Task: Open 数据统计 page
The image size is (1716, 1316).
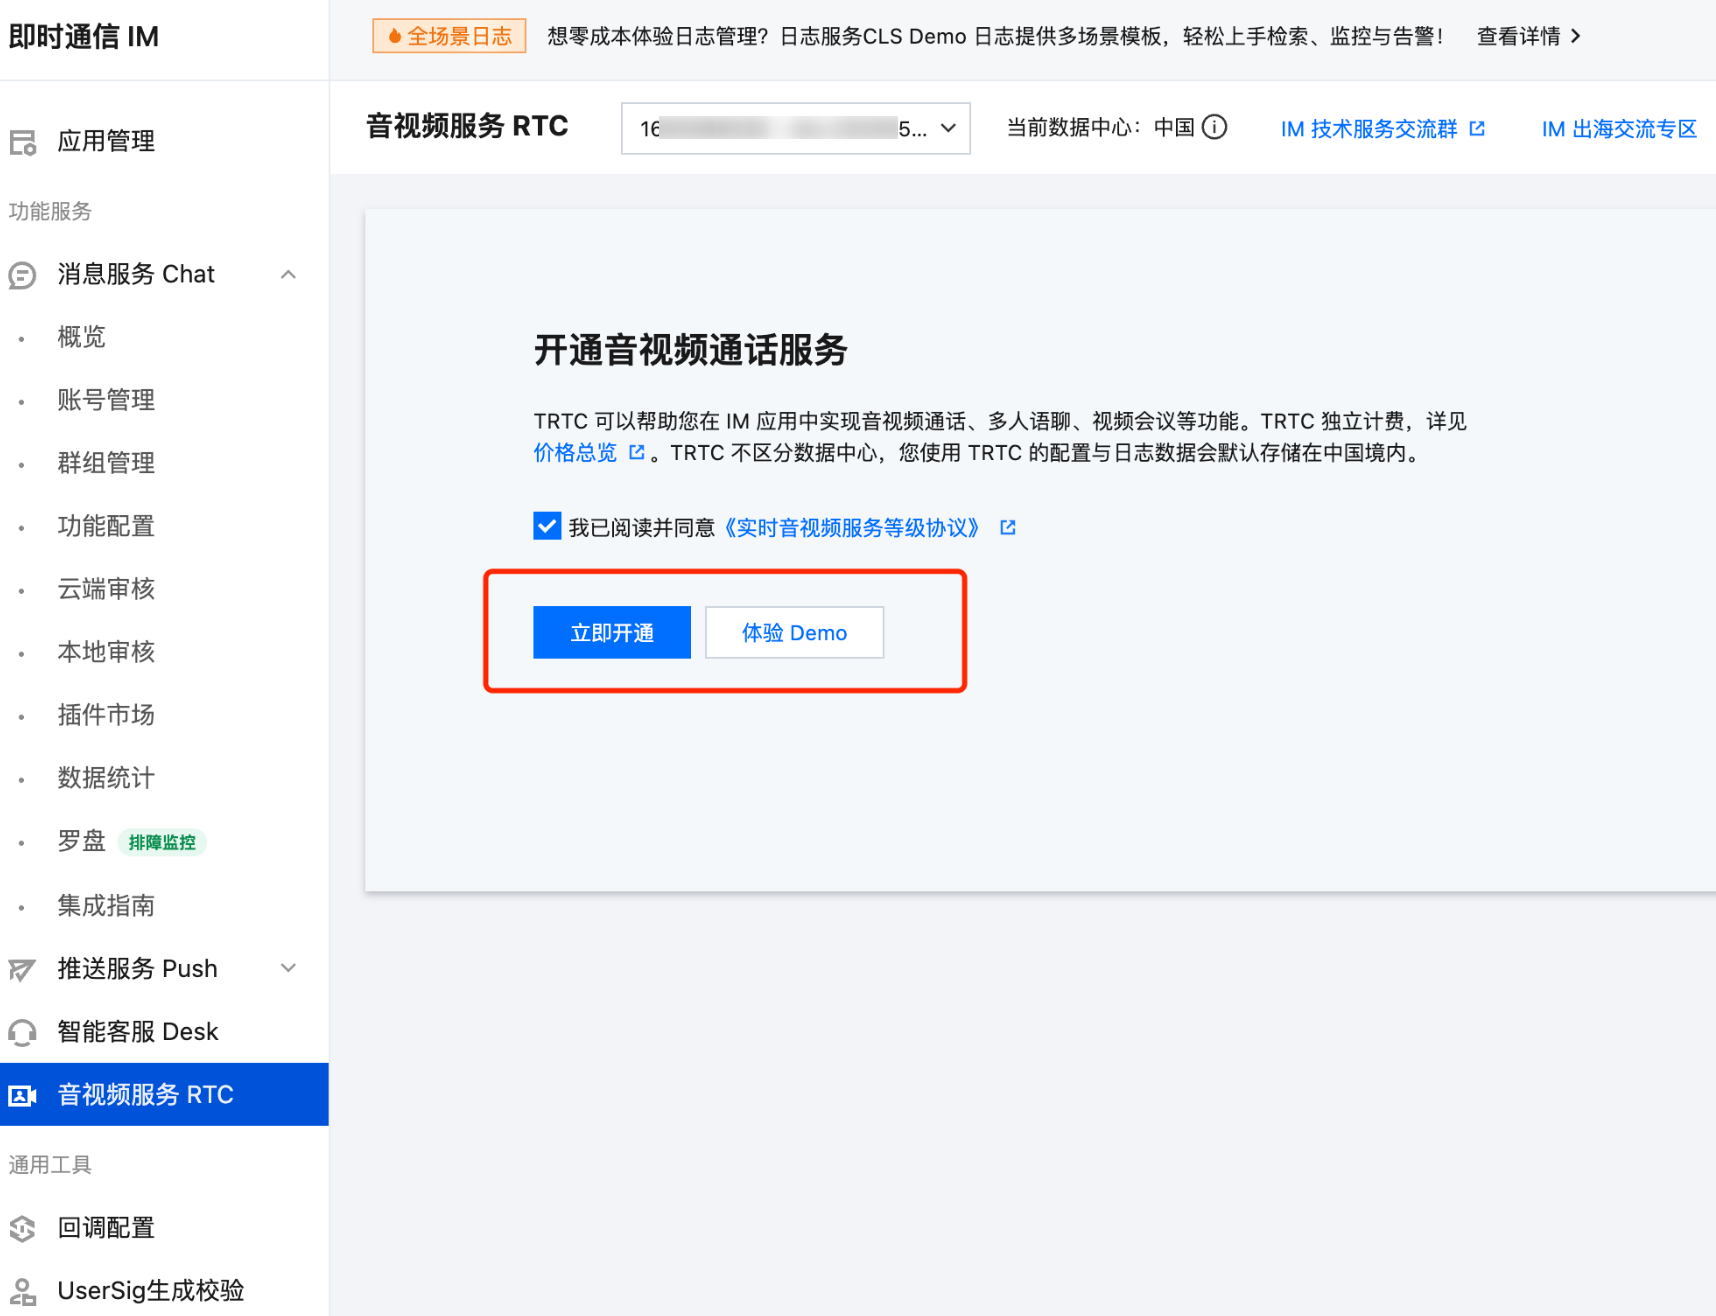Action: [x=106, y=778]
